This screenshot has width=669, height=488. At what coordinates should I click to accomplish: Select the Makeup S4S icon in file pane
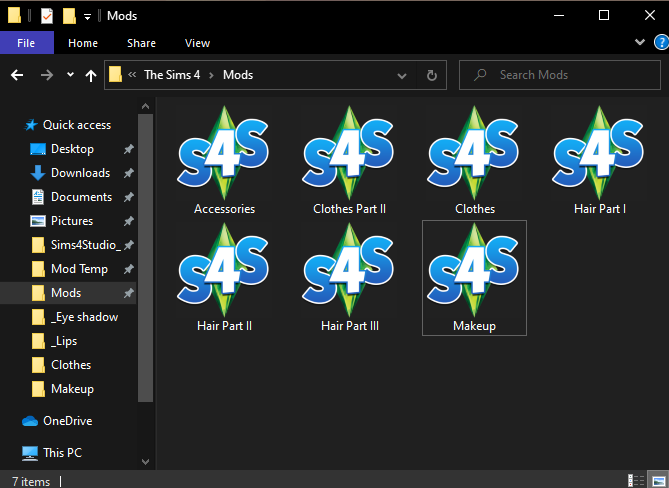tap(474, 270)
